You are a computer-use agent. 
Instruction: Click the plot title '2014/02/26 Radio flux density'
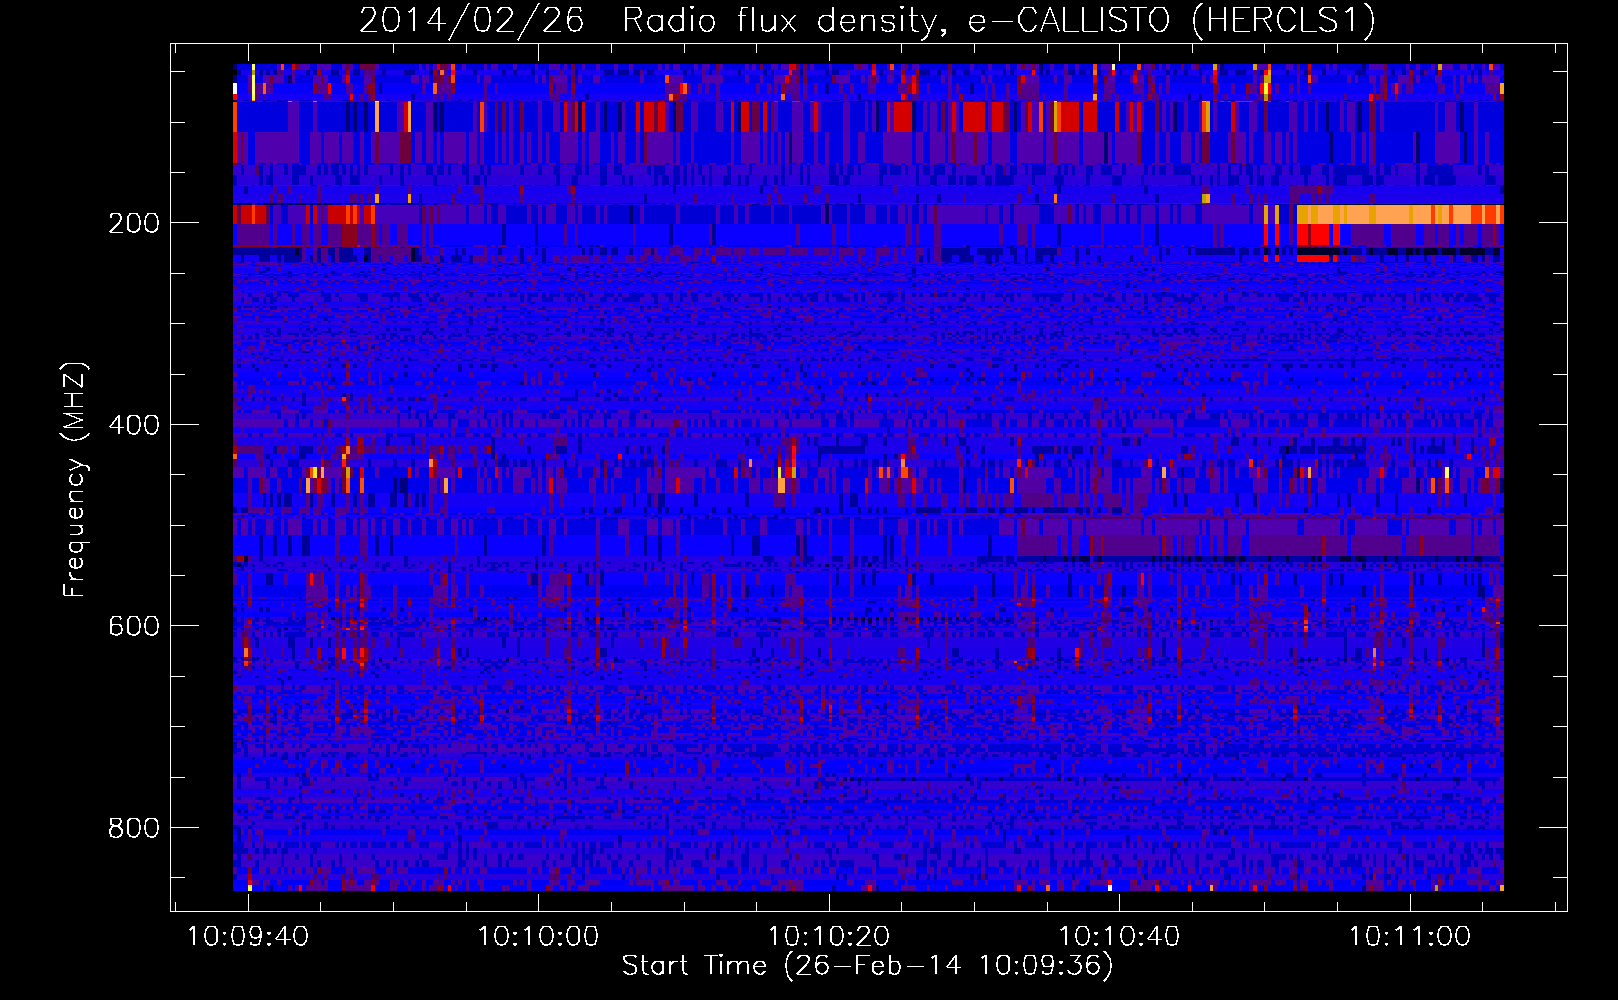(x=649, y=21)
